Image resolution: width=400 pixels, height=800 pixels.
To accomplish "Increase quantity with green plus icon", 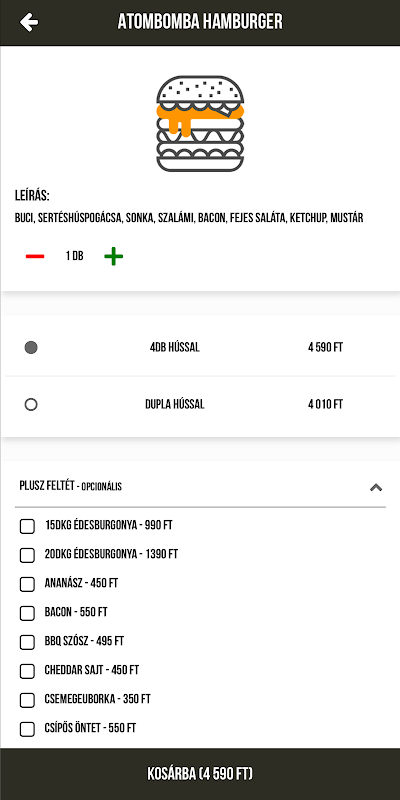I will pos(114,256).
